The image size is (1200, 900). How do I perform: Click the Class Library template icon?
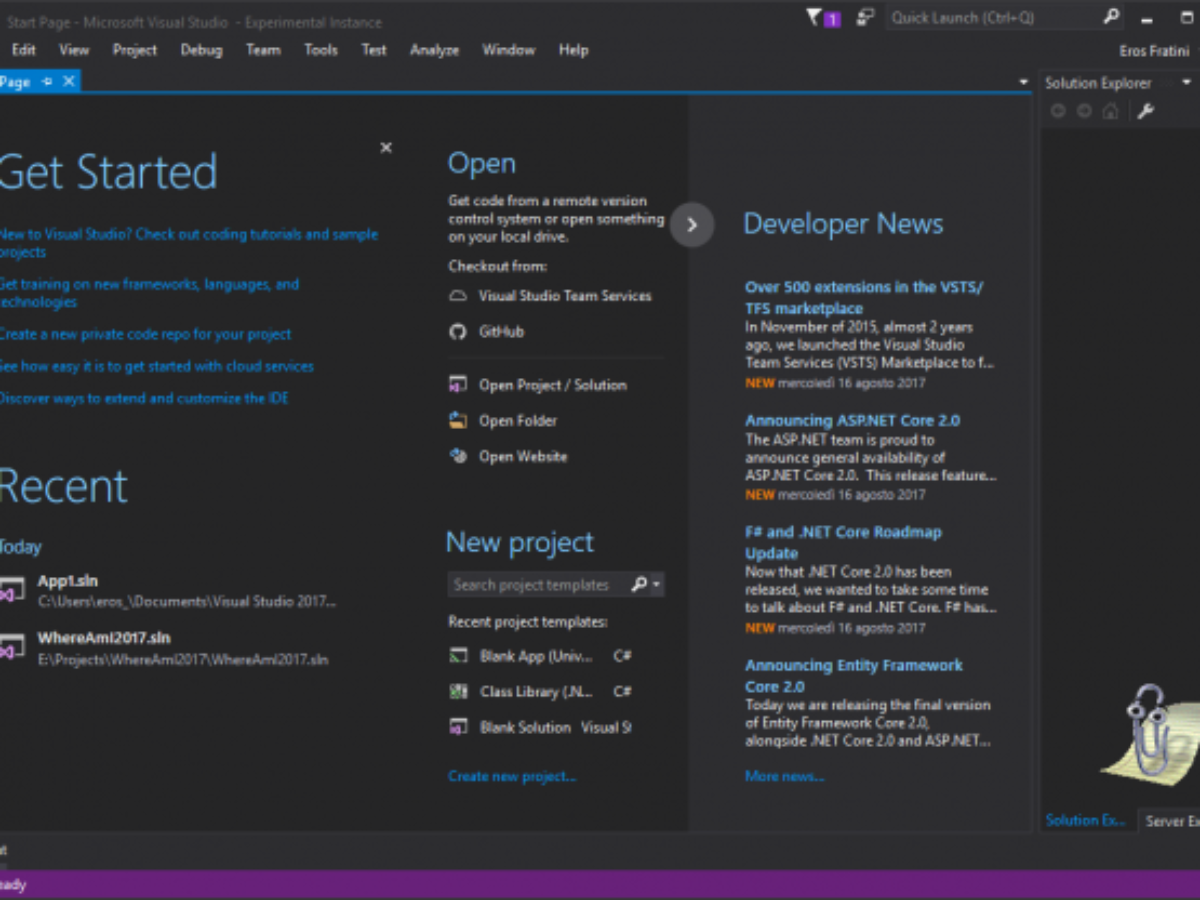(458, 691)
